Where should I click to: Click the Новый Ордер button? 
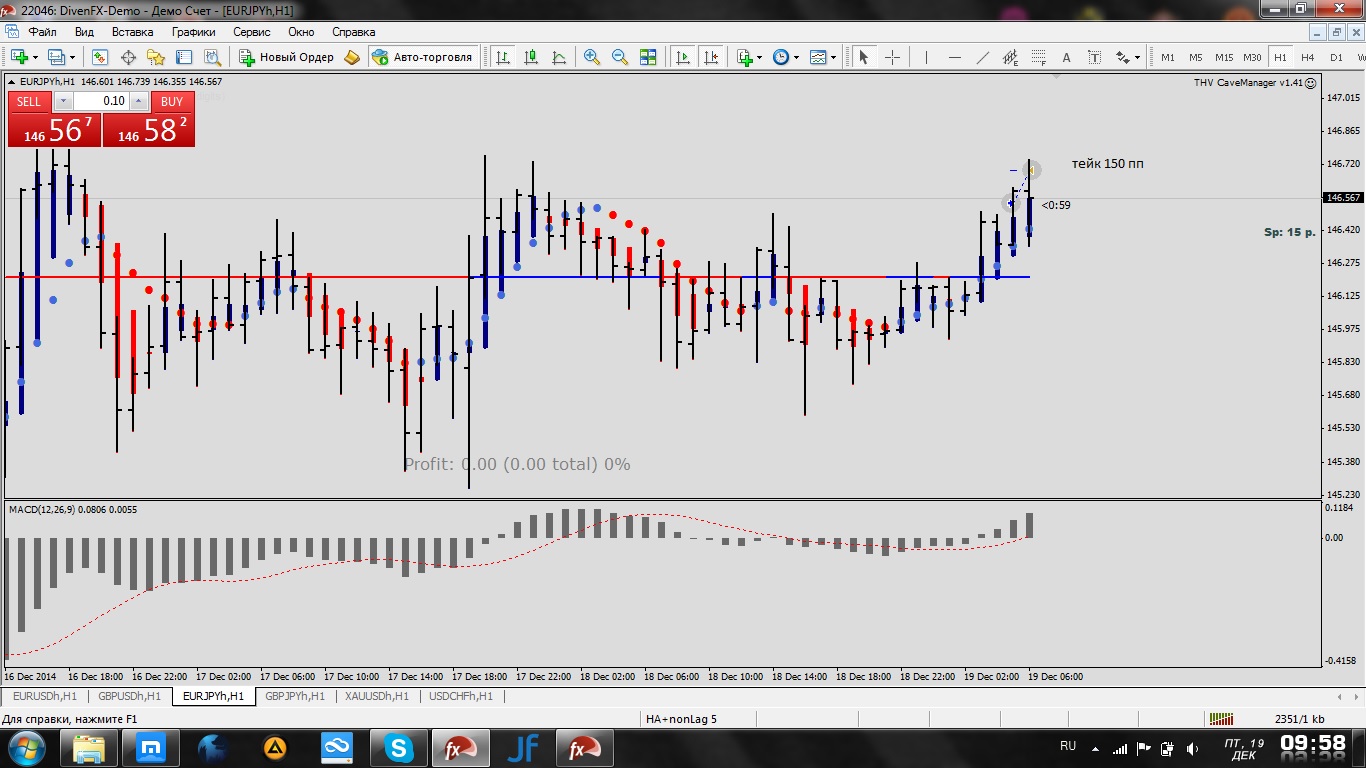pyautogui.click(x=287, y=57)
